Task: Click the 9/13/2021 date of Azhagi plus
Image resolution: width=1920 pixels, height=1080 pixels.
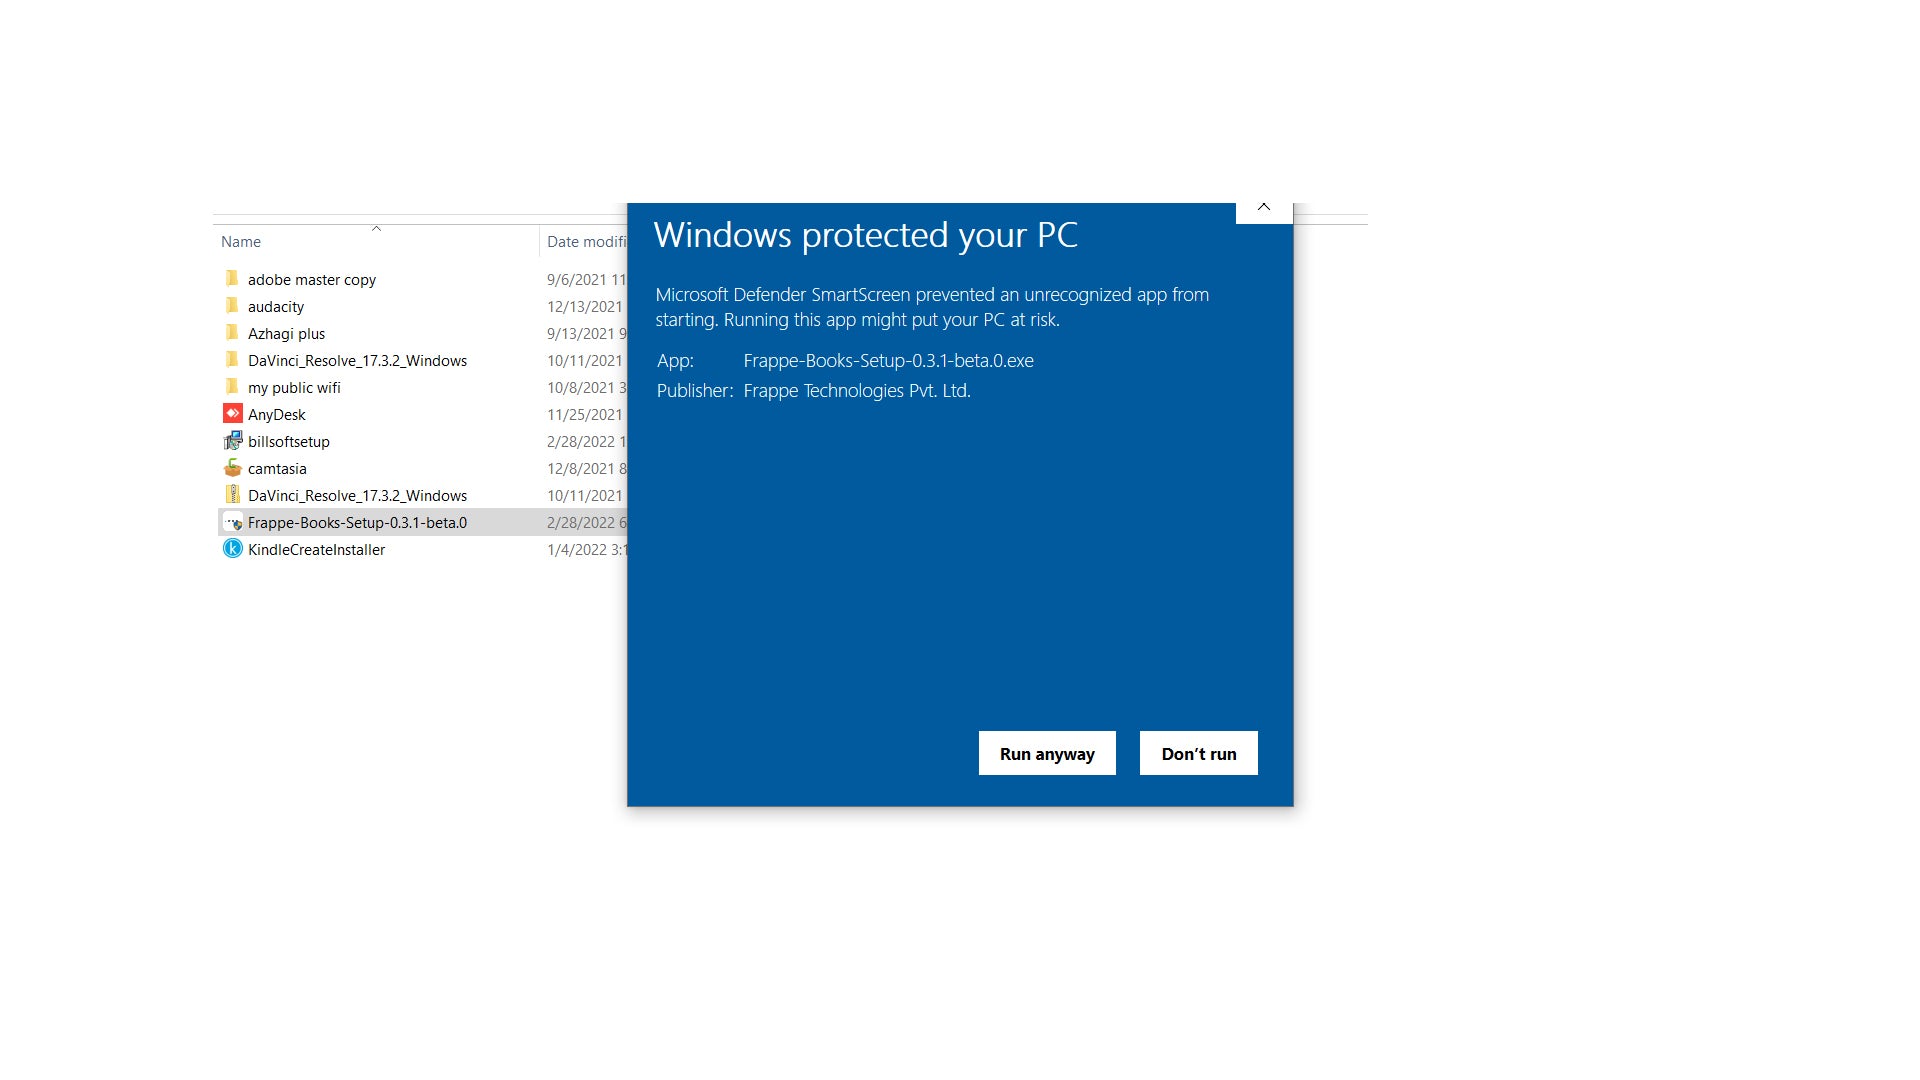Action: point(587,334)
